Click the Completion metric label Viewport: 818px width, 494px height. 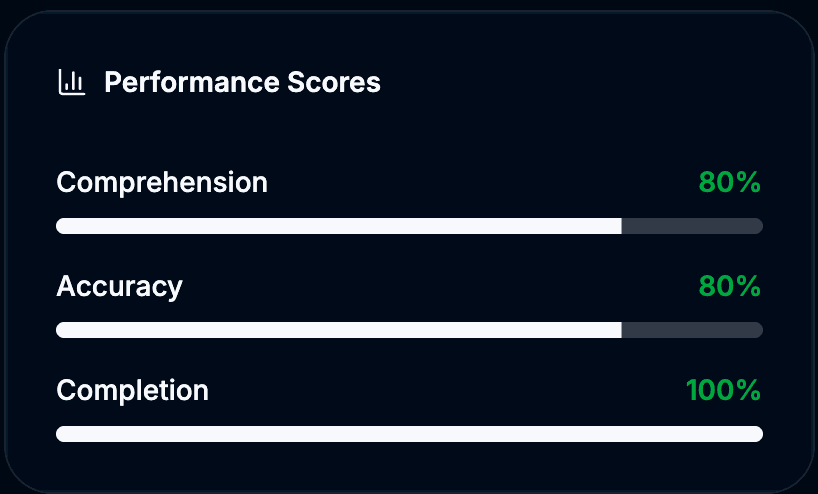(132, 390)
